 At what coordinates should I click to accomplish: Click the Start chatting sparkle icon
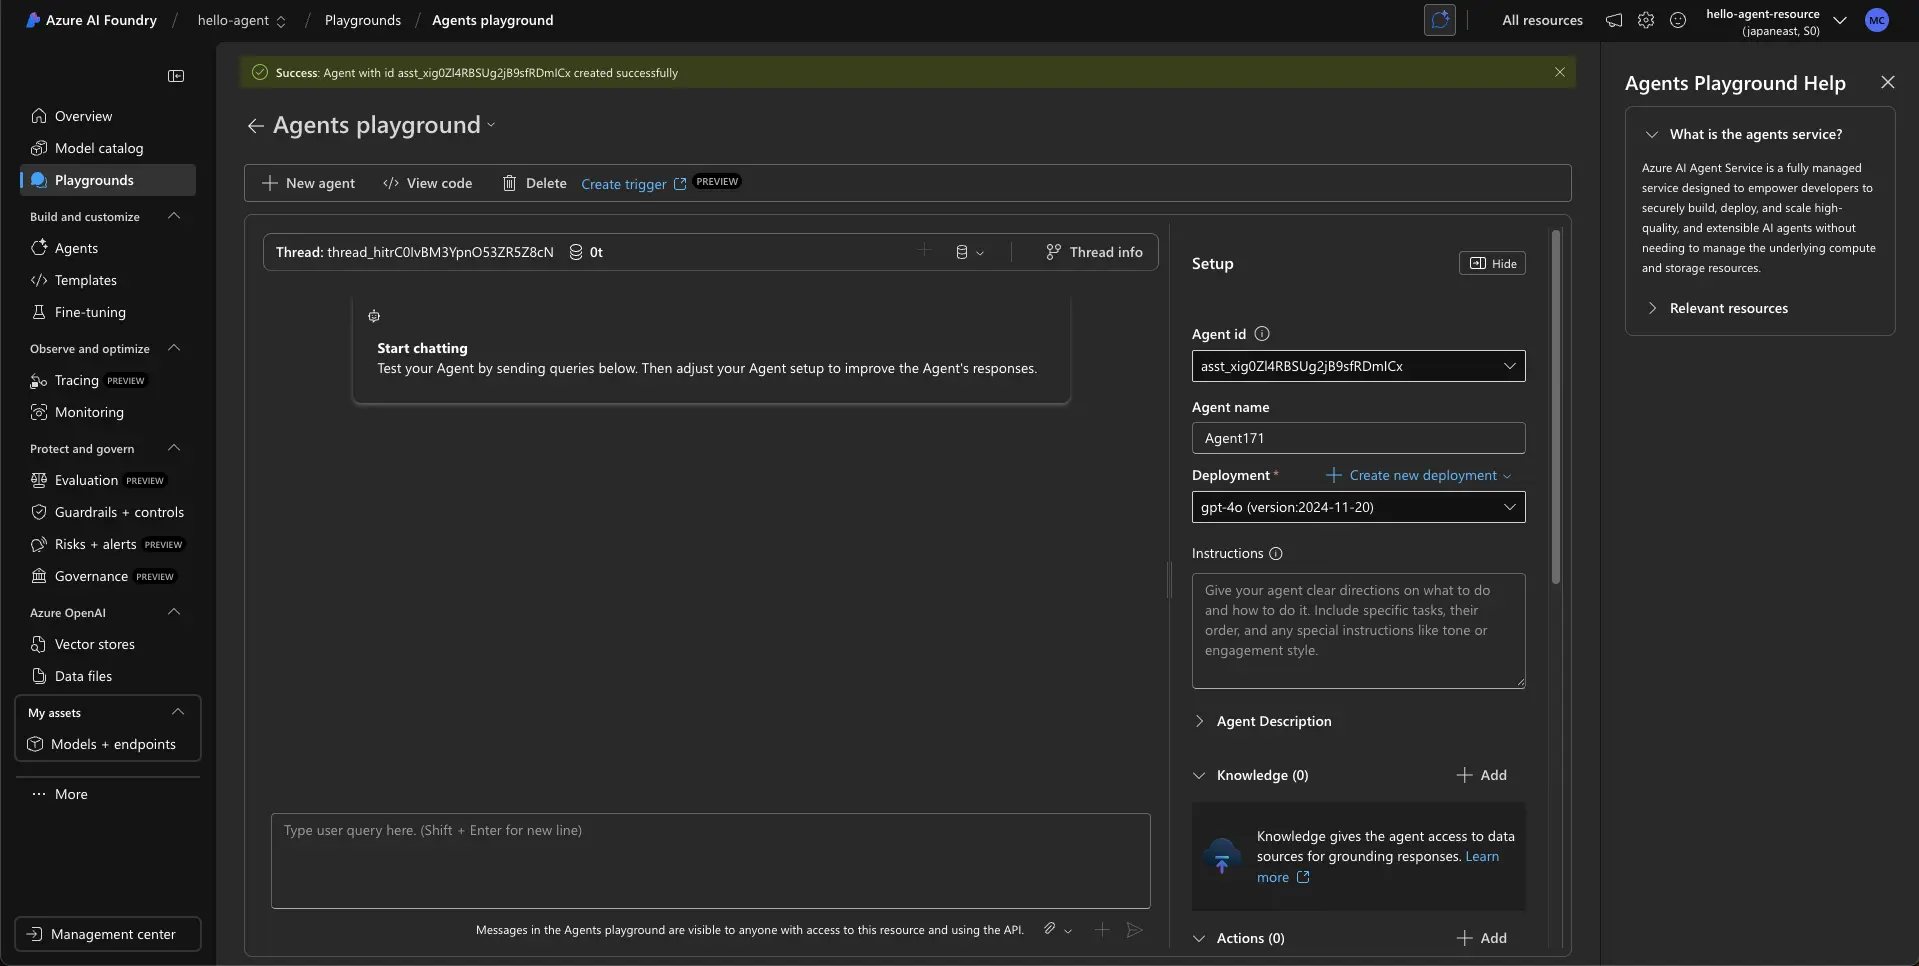[374, 316]
